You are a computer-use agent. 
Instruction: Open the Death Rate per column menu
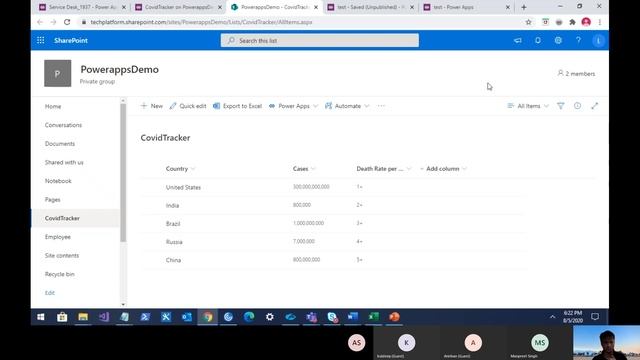click(x=384, y=169)
